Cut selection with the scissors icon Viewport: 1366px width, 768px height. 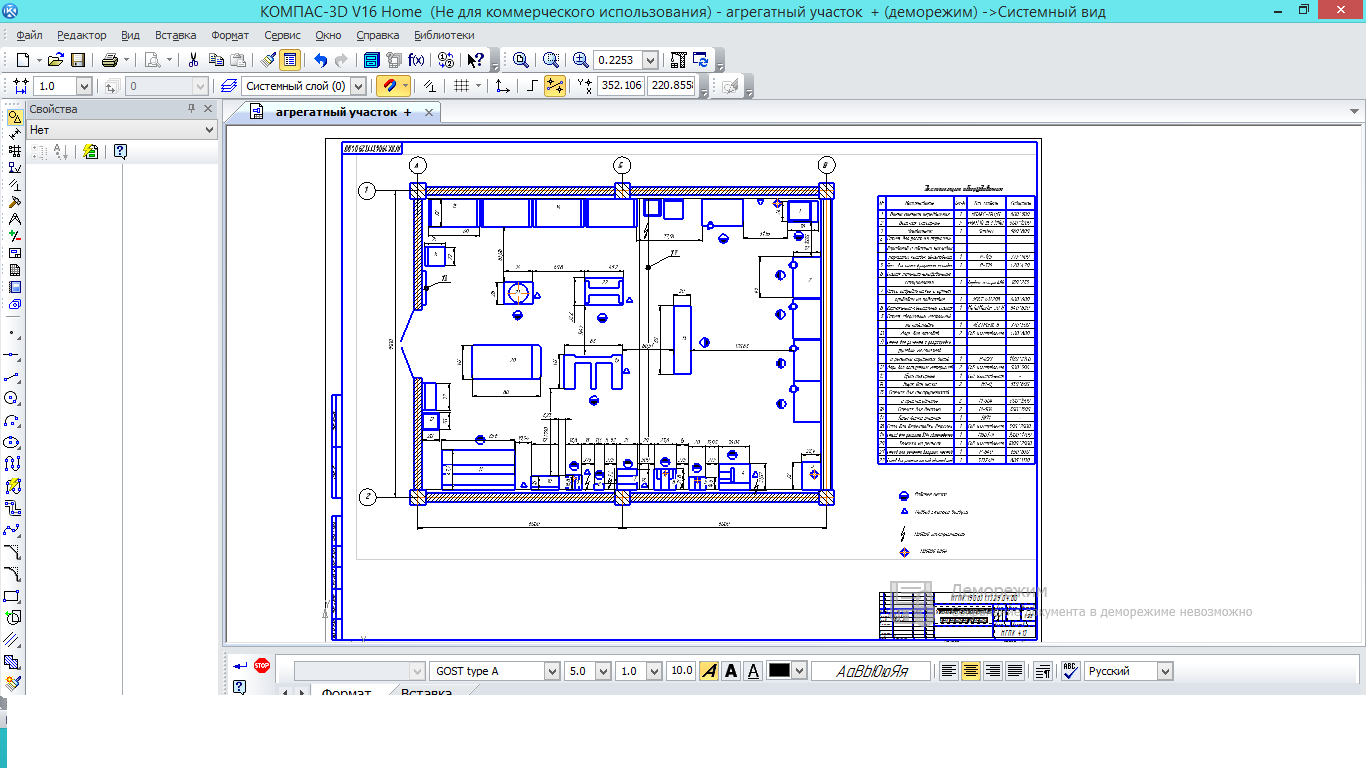[193, 60]
